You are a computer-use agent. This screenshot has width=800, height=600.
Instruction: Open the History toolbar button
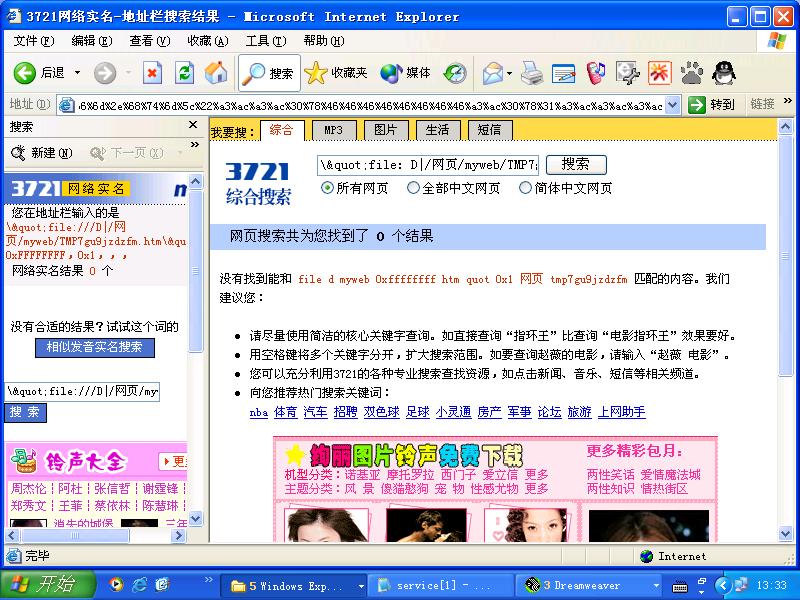tap(455, 73)
